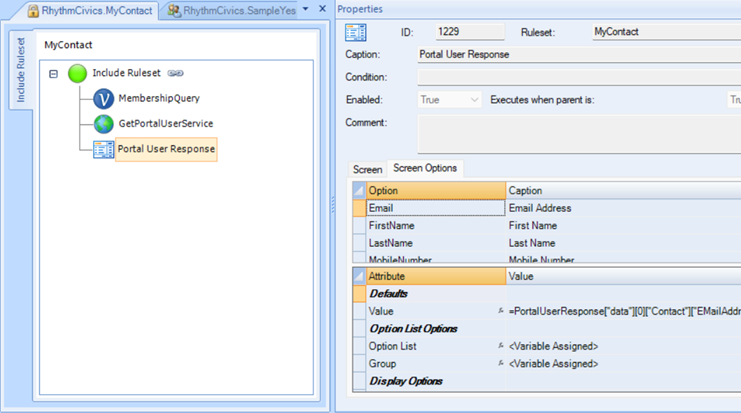Click the expression icon beside Option List

coord(501,346)
